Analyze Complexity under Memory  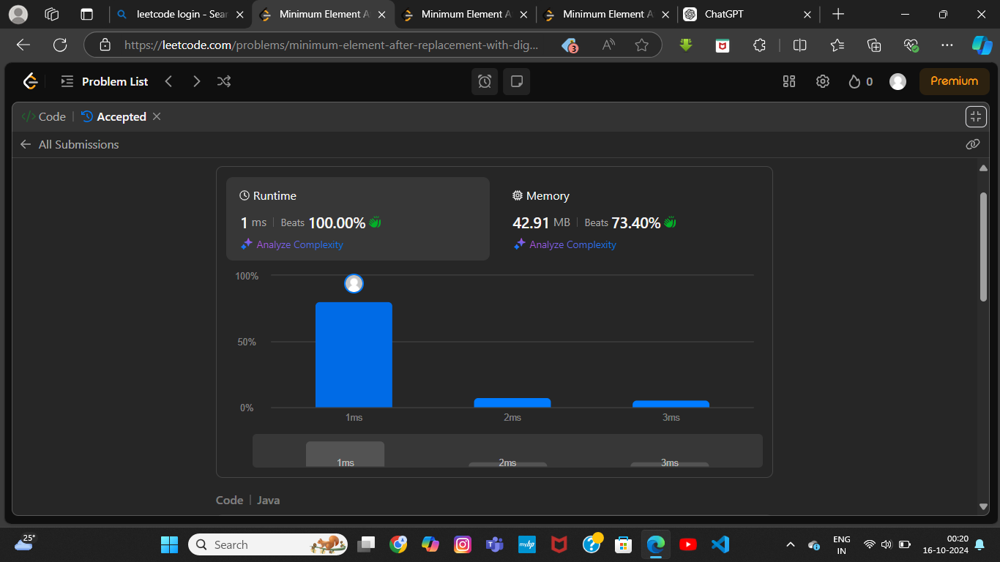tap(565, 244)
